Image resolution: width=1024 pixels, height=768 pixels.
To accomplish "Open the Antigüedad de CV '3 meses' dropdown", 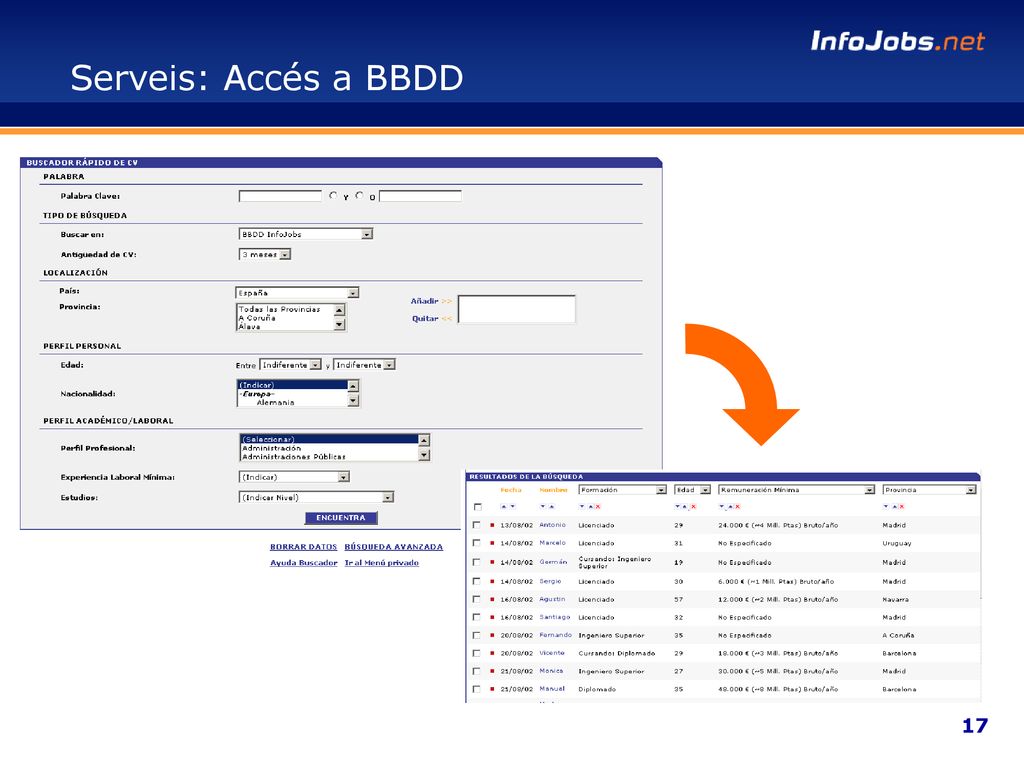I will pyautogui.click(x=264, y=254).
